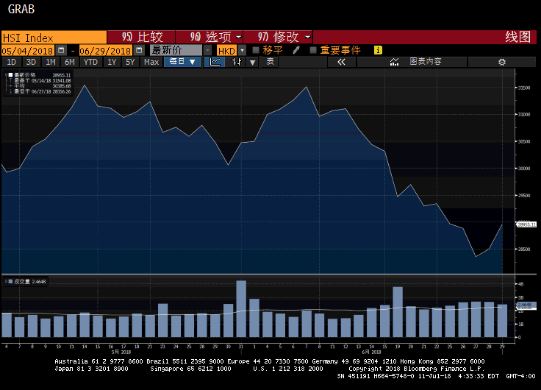This screenshot has height=390, width=541.
Task: Click the 线图 title label
Action: click(518, 37)
